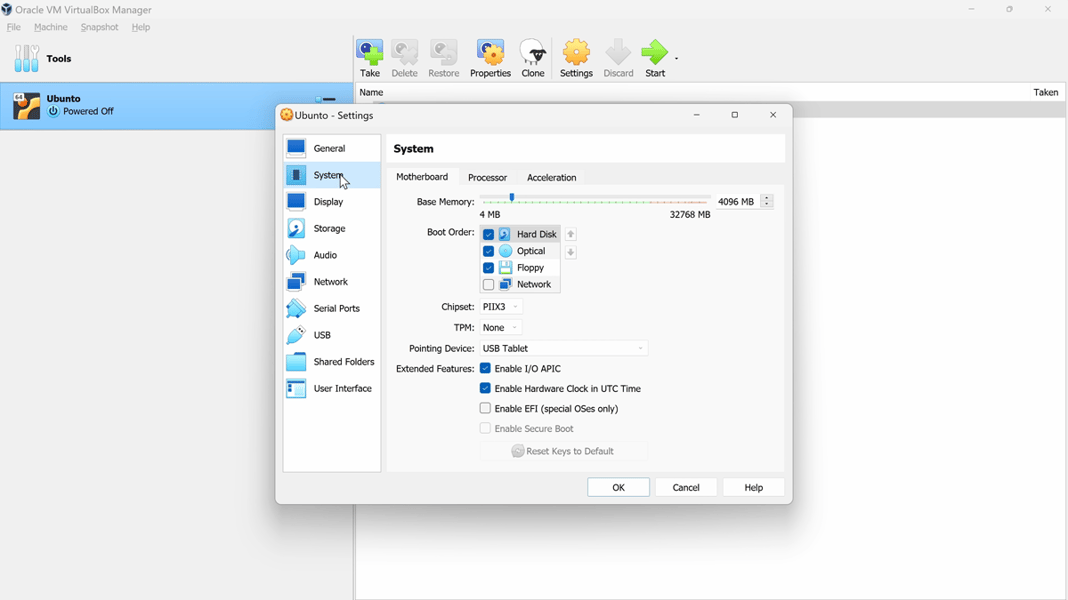This screenshot has width=1068, height=600.
Task: Click the Take snapshot toolbar icon
Action: 369,57
